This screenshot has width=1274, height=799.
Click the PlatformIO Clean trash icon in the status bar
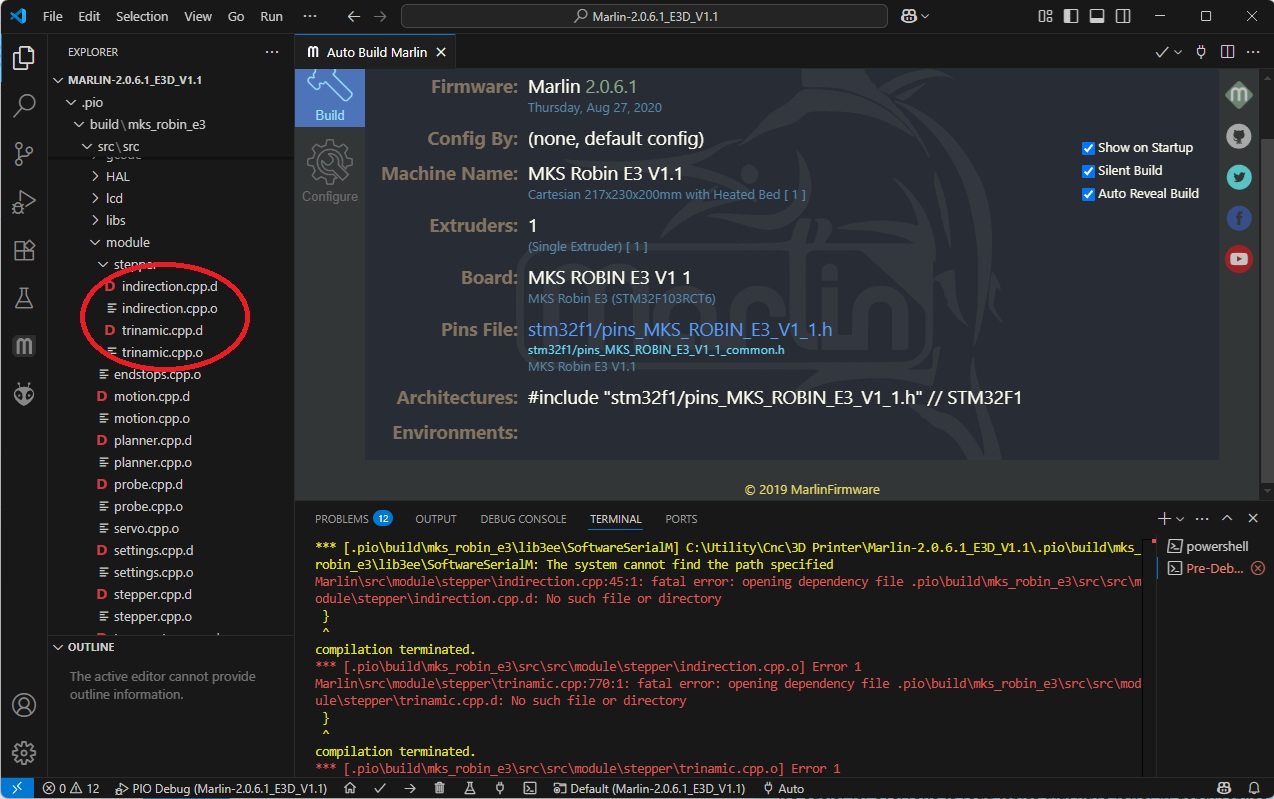click(x=440, y=788)
